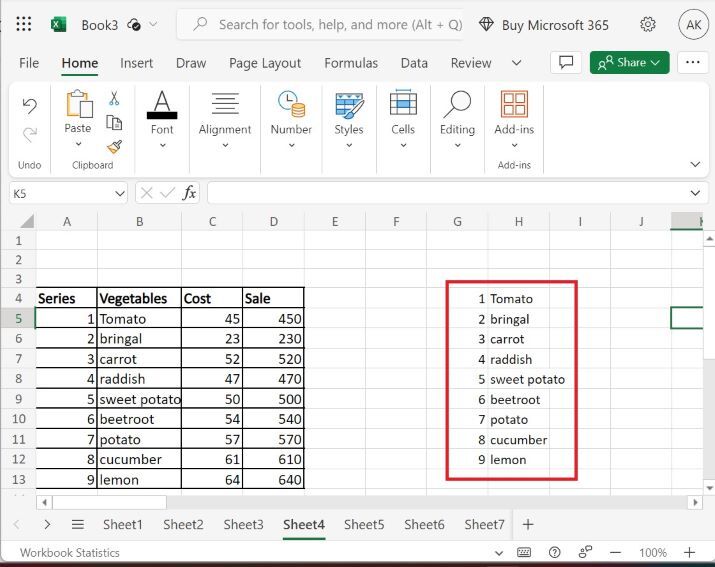Viewport: 715px width, 567px height.
Task: Click the next sheets arrow
Action: 47,525
